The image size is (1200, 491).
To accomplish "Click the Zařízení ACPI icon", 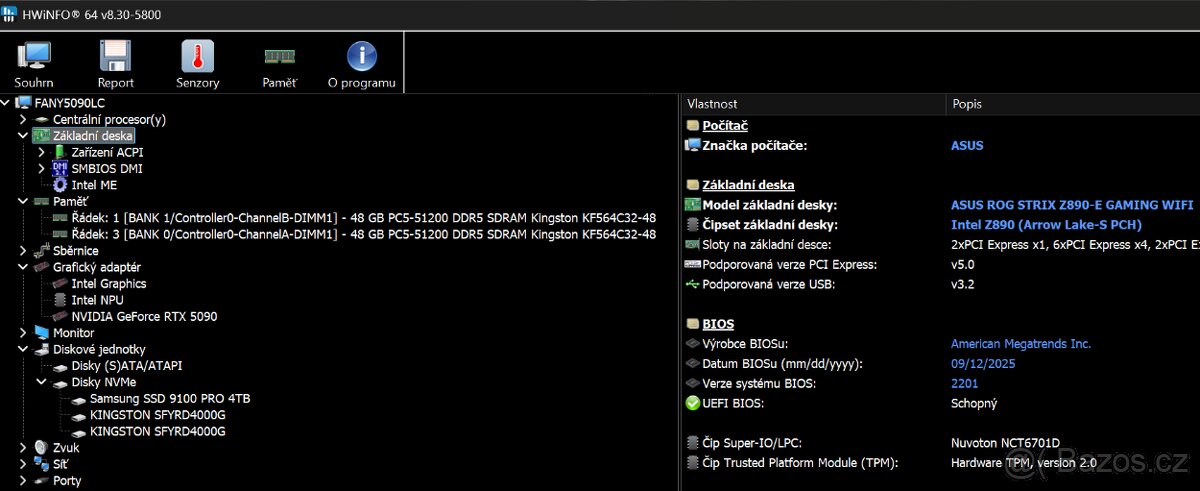I will pos(60,152).
